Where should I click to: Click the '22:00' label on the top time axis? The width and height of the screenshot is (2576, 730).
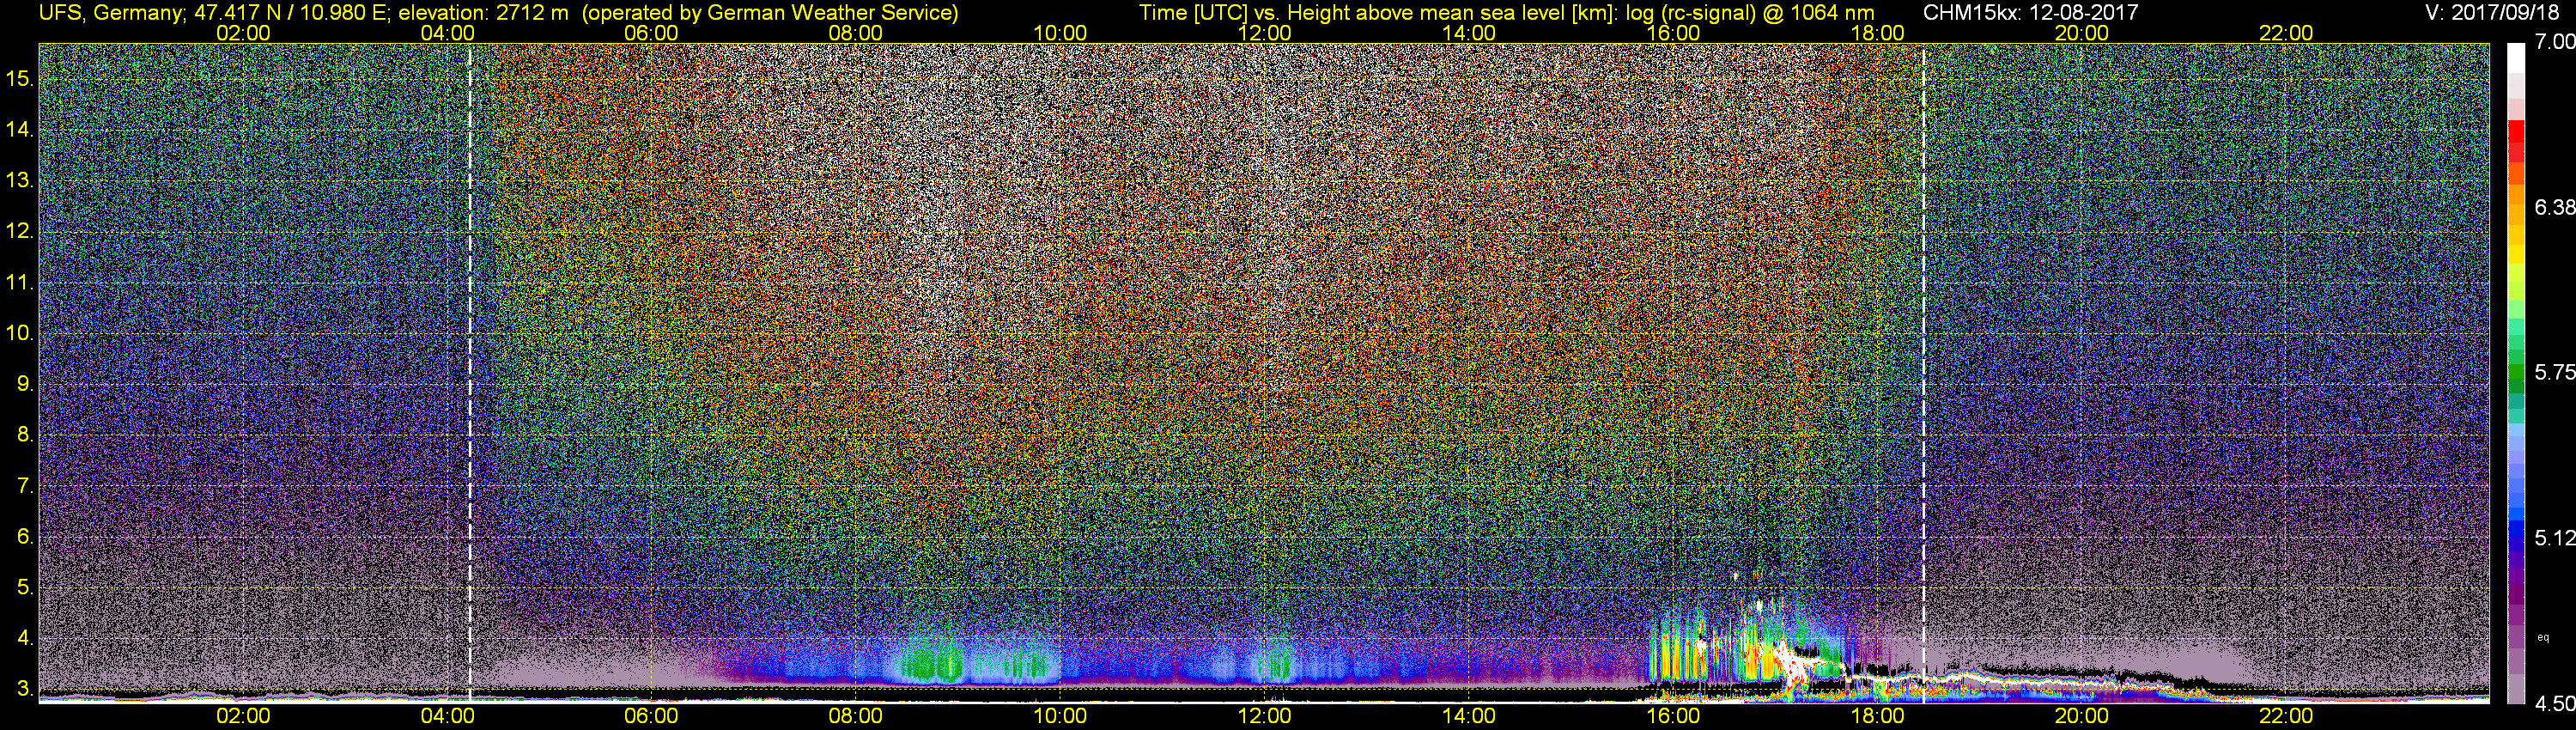[x=2286, y=33]
